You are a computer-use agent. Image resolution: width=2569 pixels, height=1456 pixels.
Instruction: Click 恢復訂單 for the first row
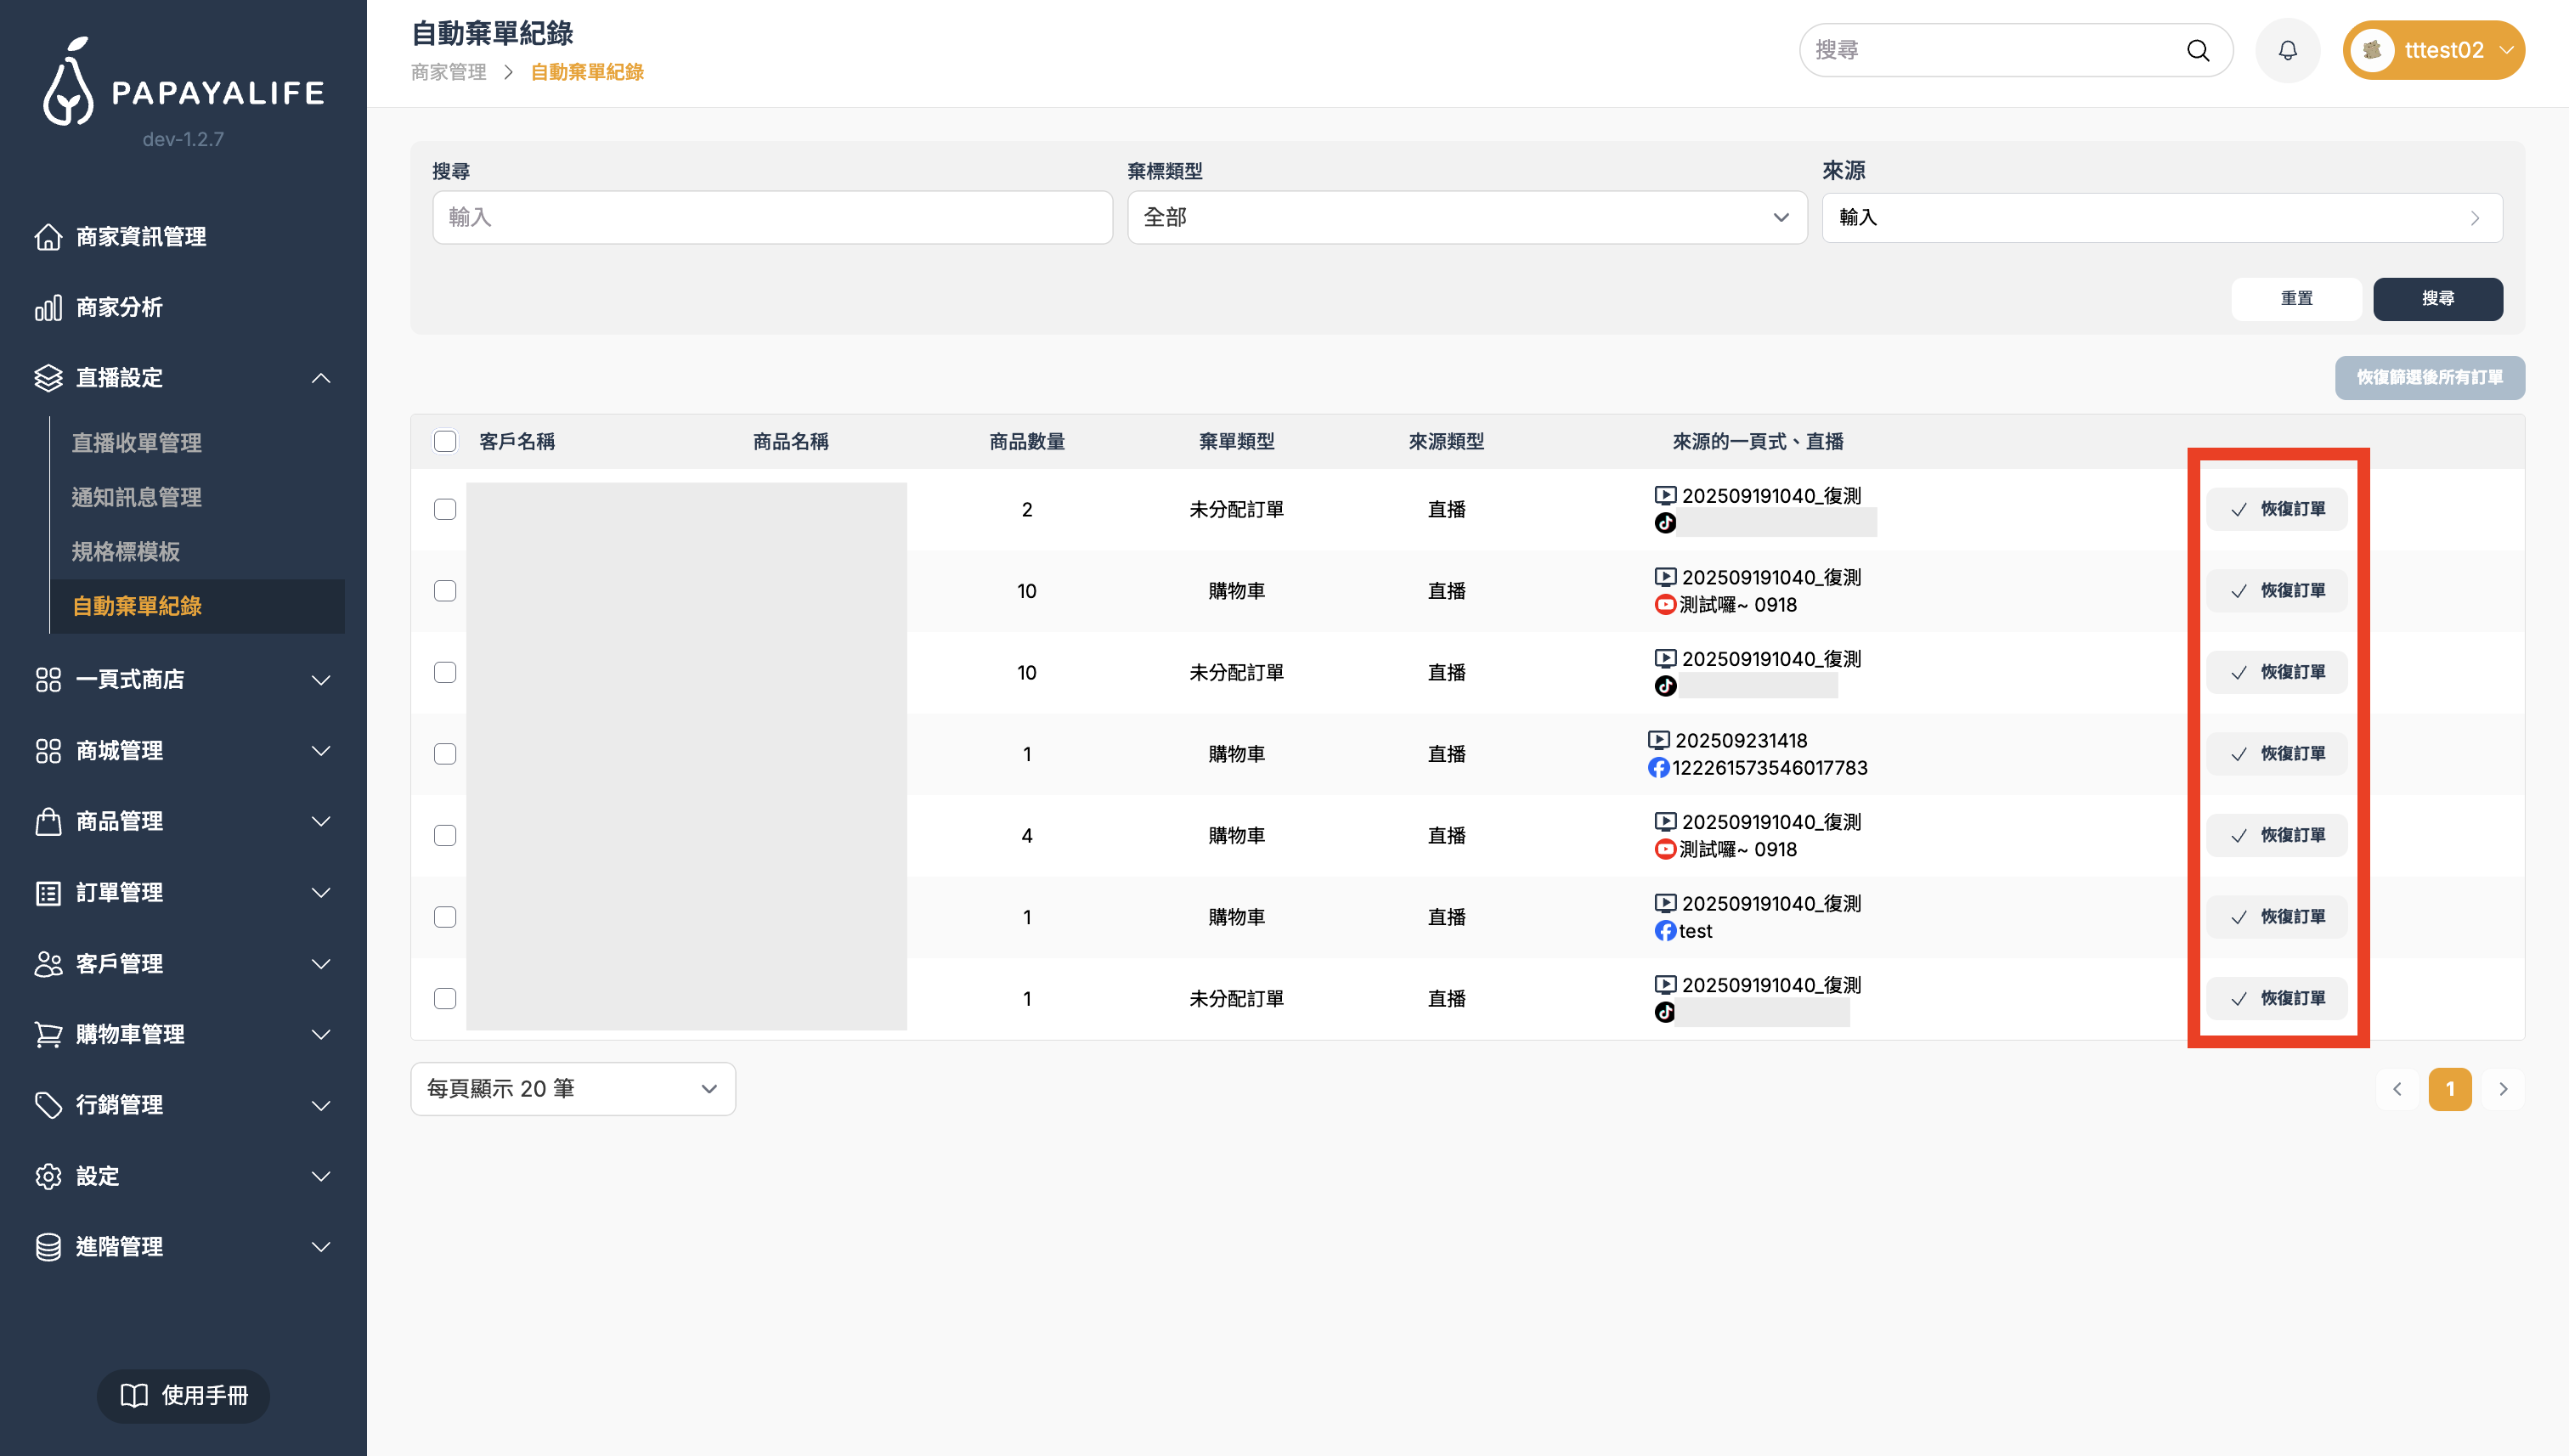(2276, 509)
